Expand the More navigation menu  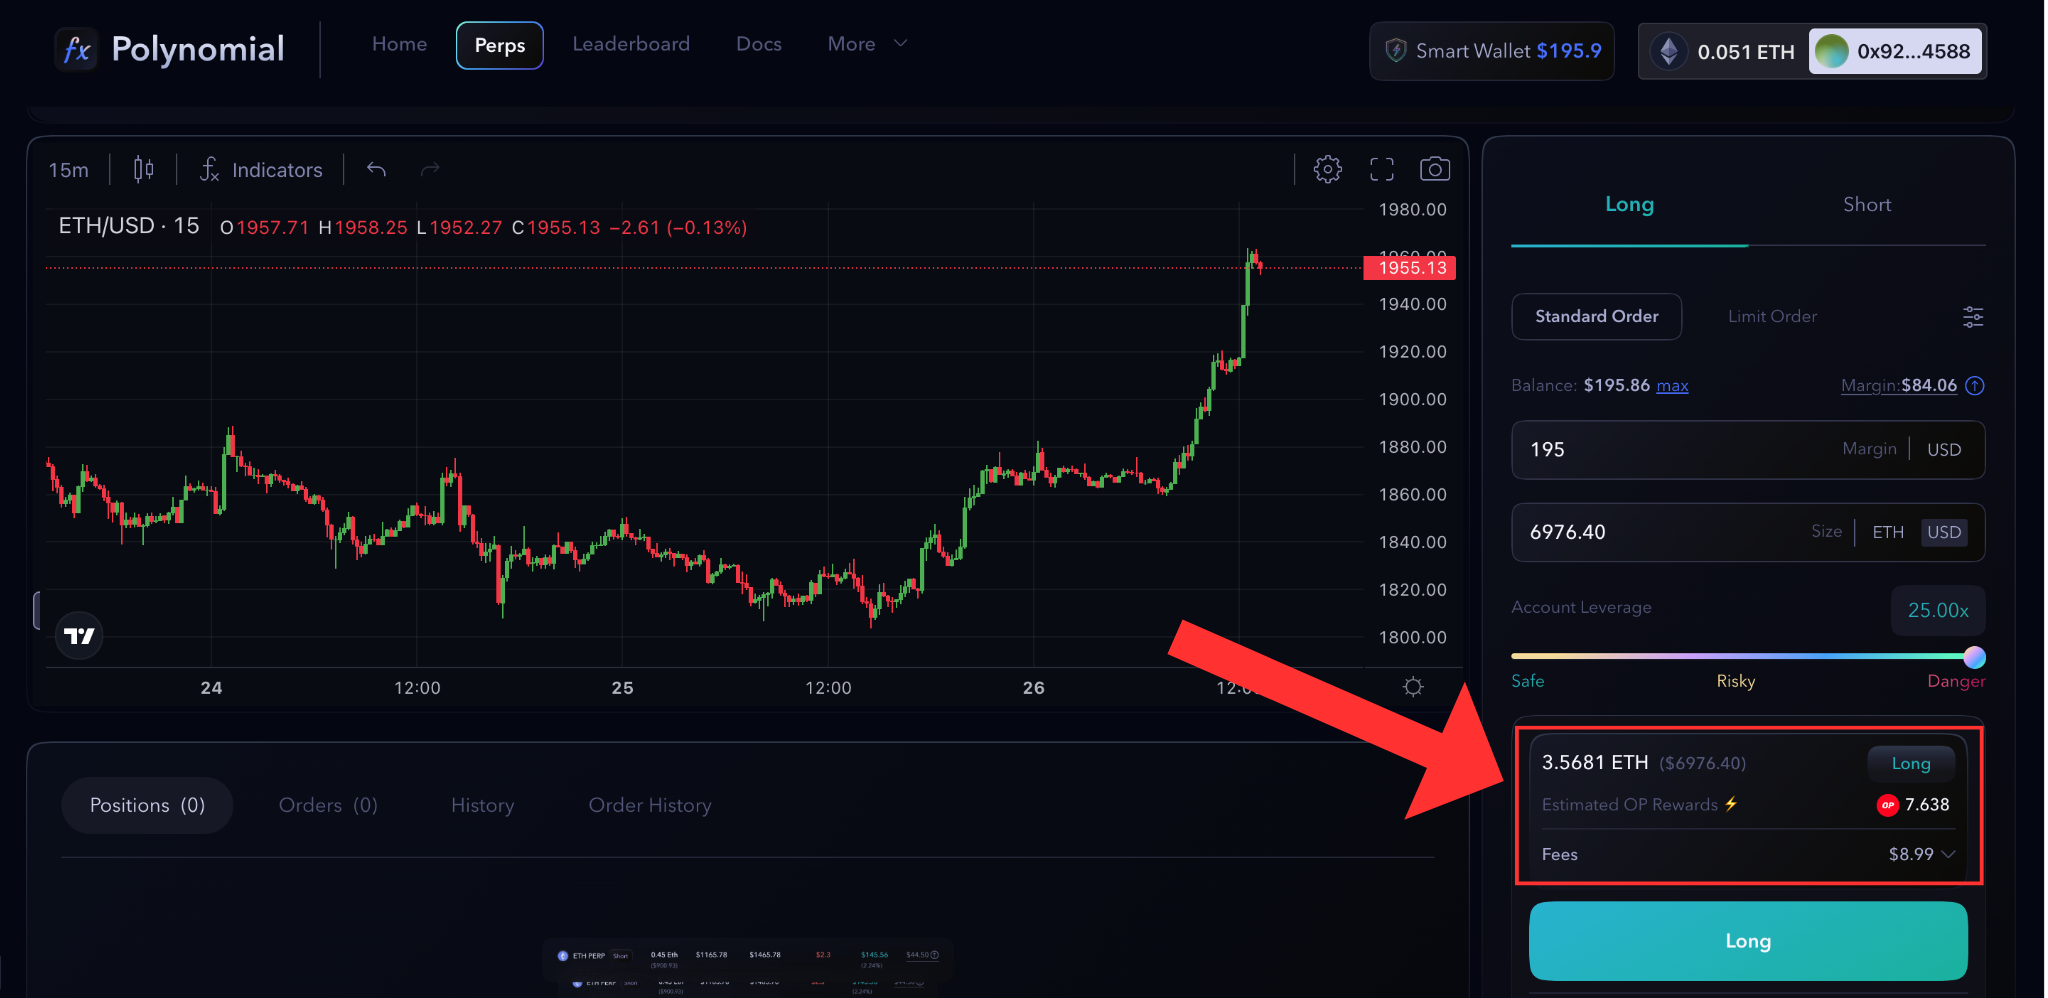pyautogui.click(x=867, y=44)
